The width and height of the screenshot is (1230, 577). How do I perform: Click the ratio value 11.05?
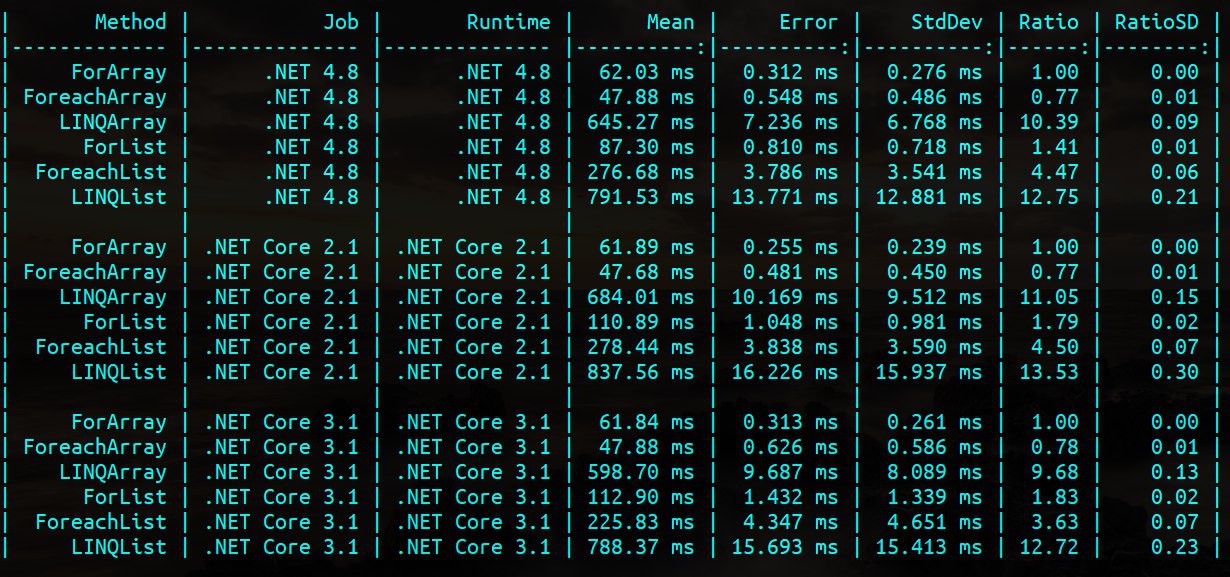[x=1049, y=297]
